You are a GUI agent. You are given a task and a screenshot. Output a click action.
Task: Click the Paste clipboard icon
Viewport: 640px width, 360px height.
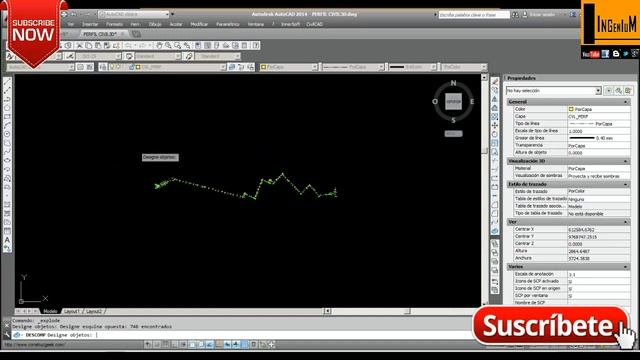point(98,46)
